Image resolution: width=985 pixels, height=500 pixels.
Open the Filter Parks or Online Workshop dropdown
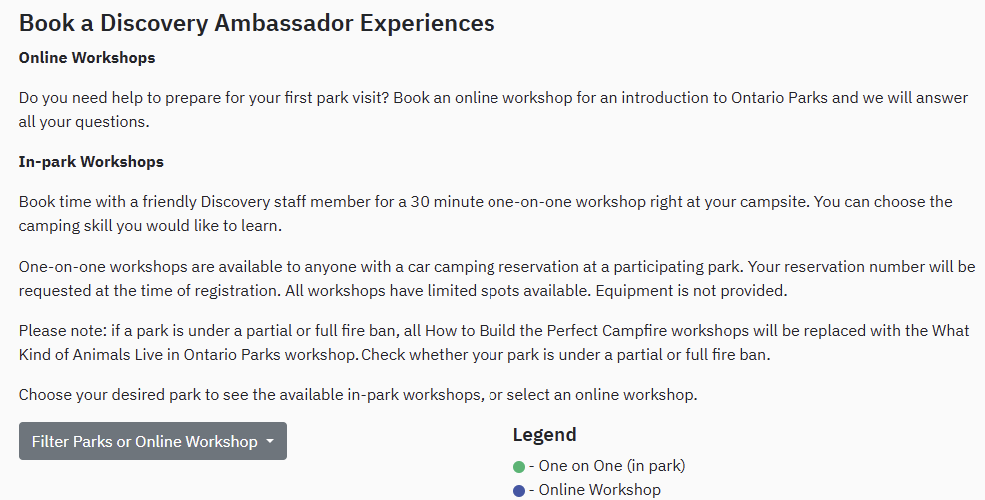[153, 441]
